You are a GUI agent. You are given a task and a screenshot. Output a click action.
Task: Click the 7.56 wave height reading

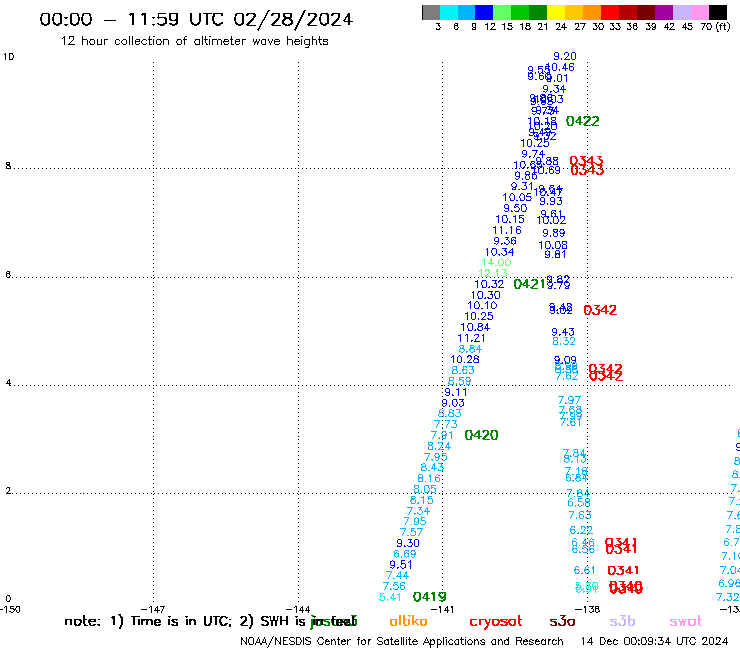point(394,586)
